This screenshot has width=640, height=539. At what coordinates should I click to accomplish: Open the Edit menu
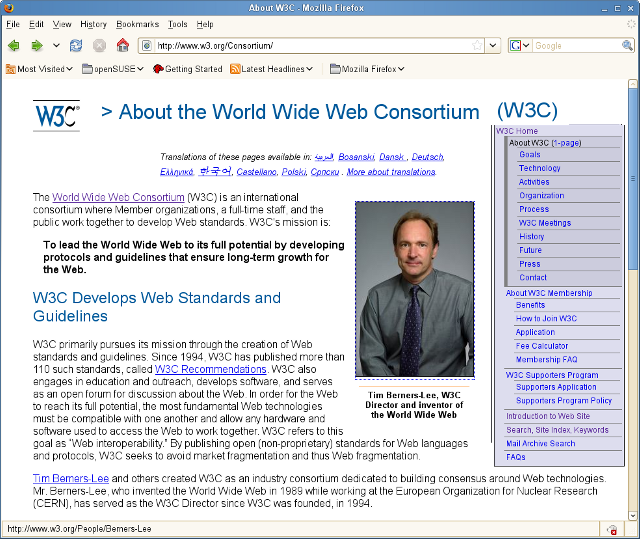[36, 24]
